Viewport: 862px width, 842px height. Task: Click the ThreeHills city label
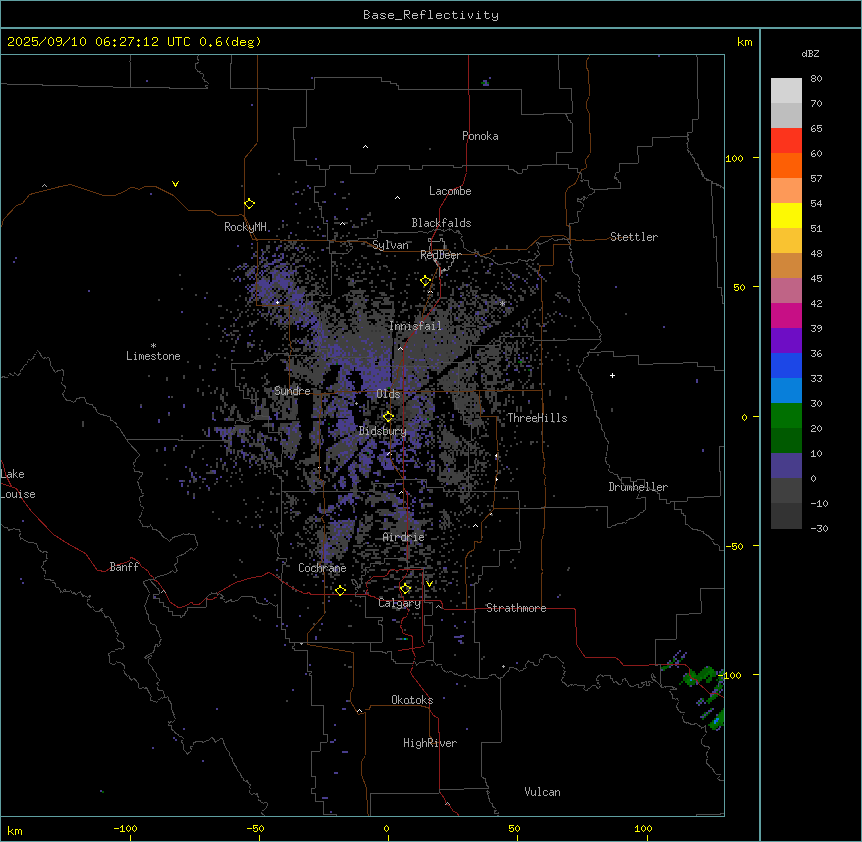tap(537, 418)
